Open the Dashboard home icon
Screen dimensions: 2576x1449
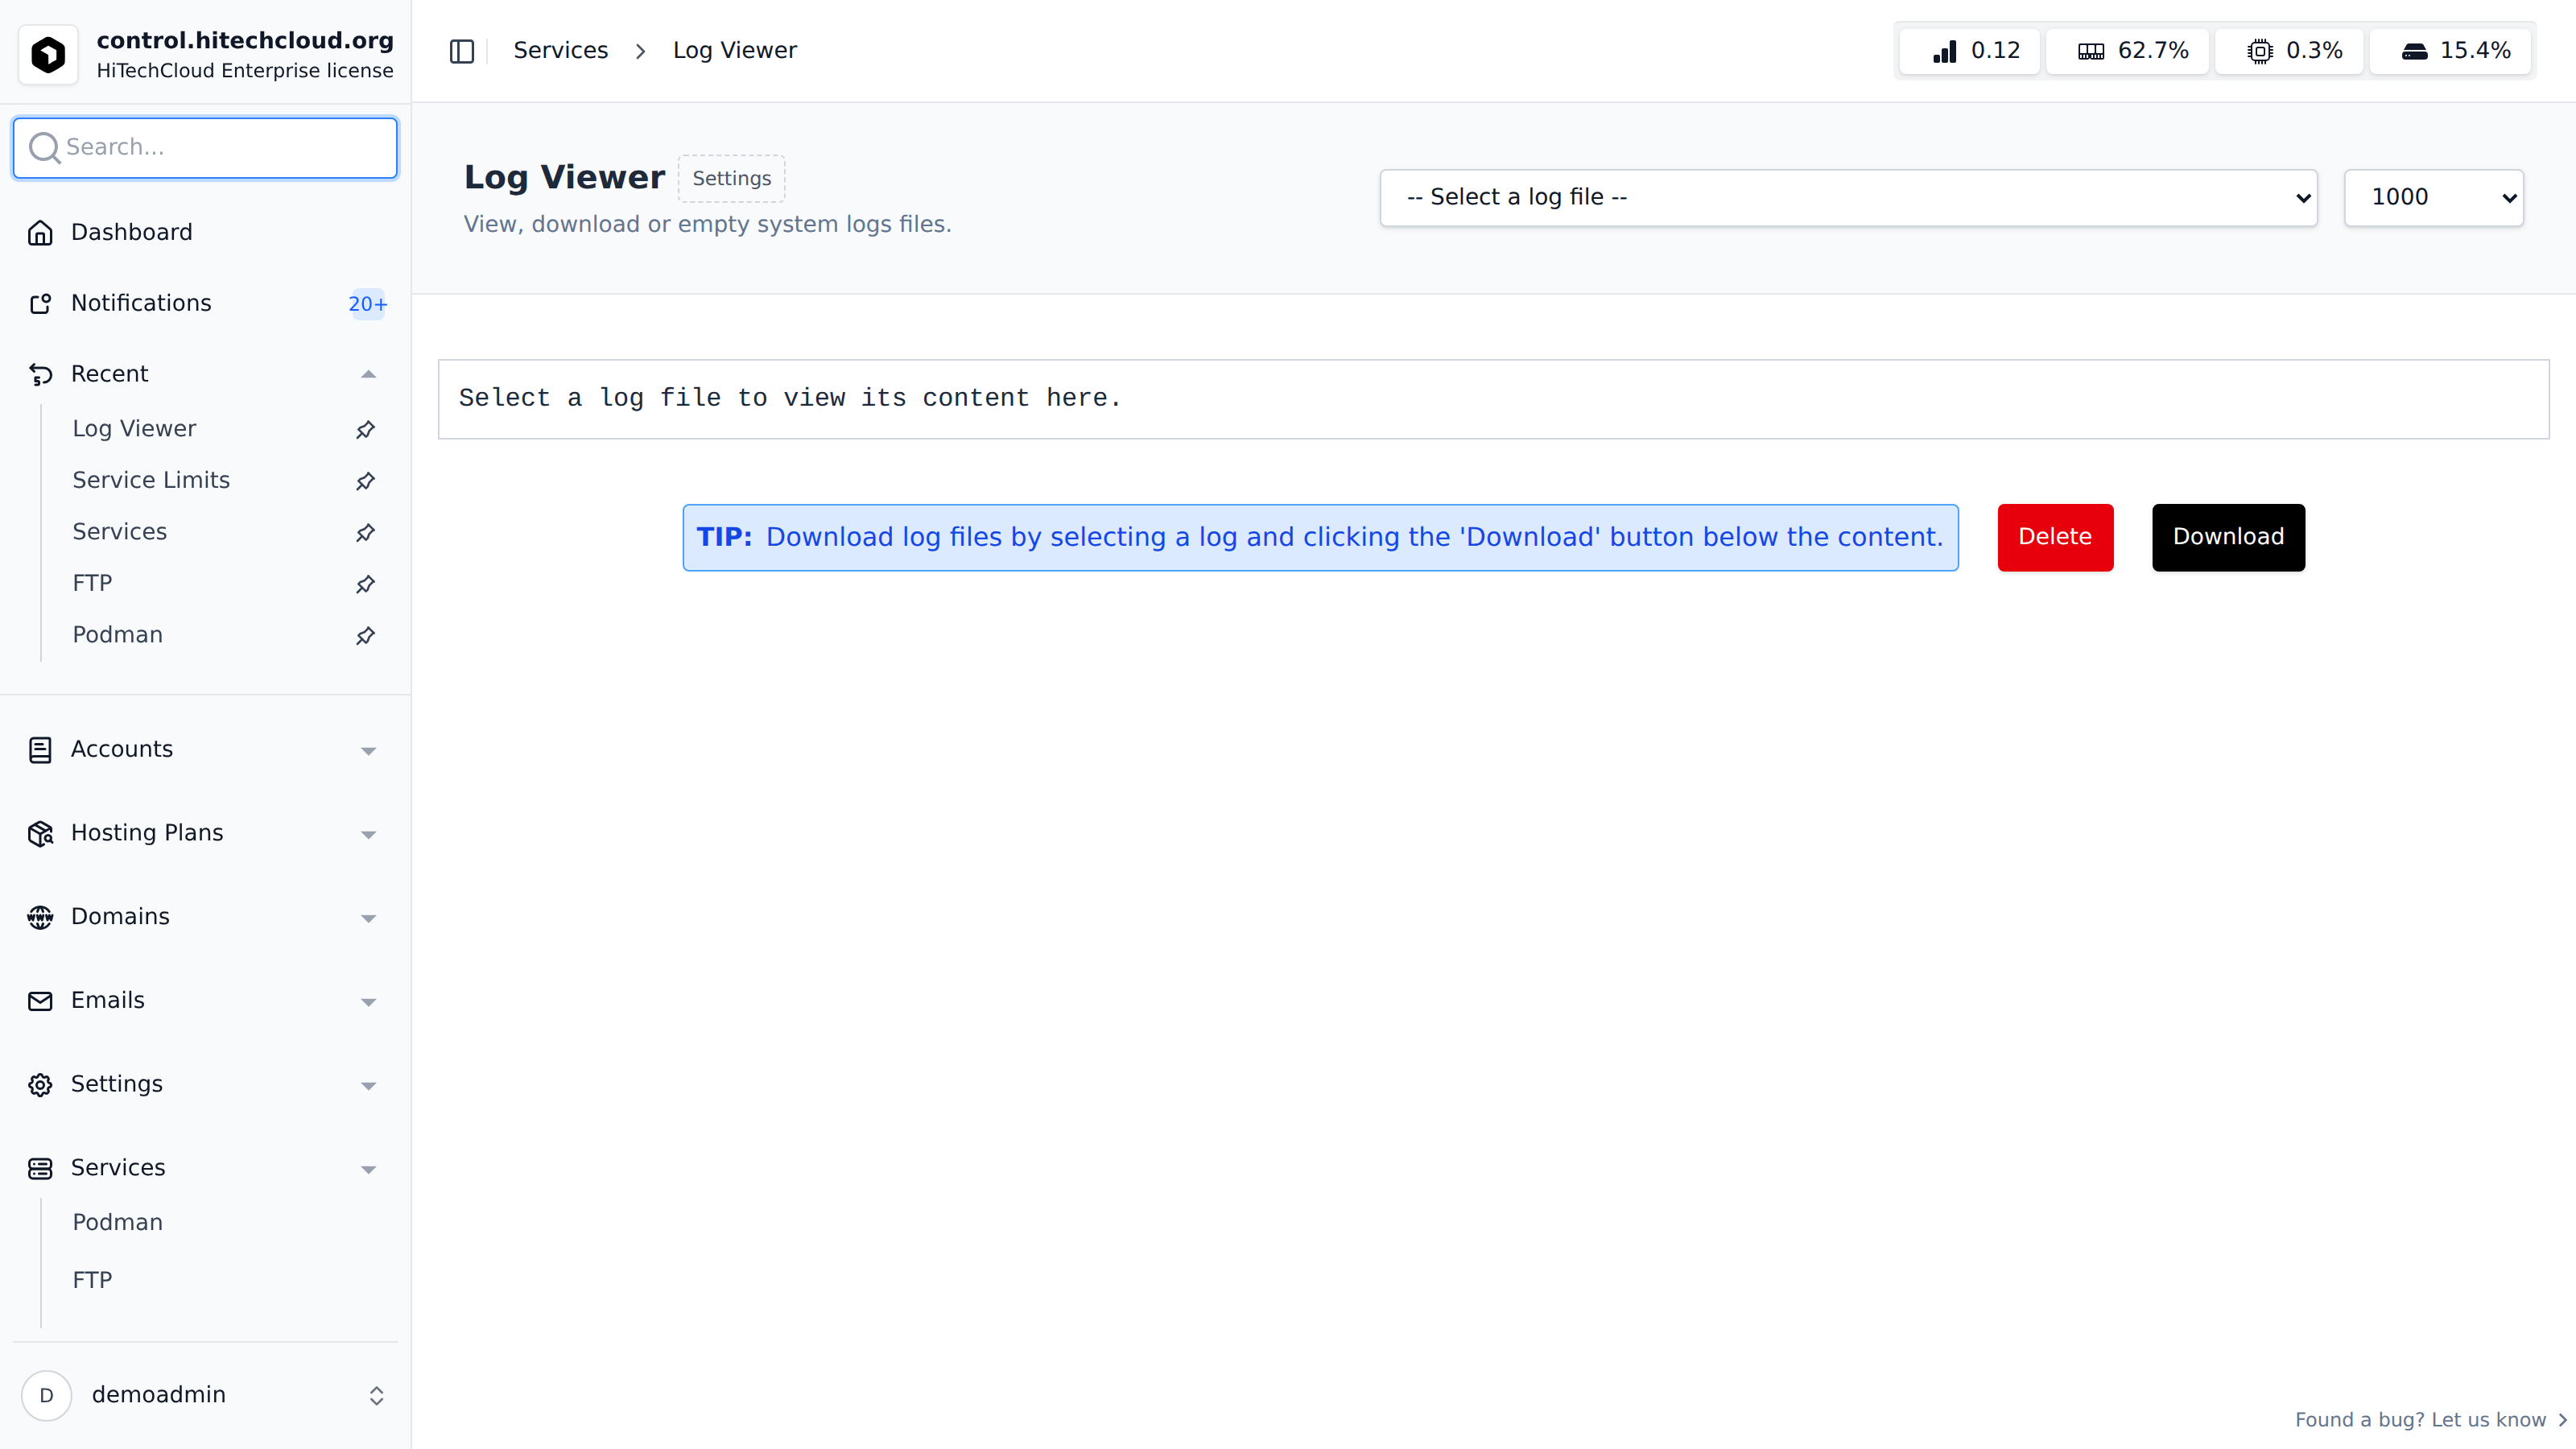[40, 232]
